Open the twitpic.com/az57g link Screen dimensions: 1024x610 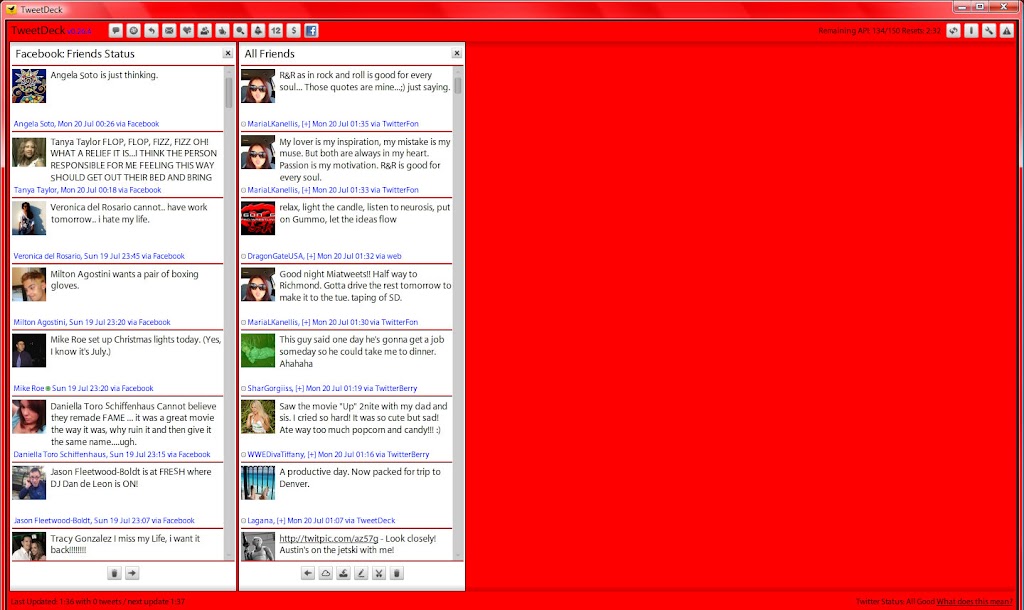328,538
